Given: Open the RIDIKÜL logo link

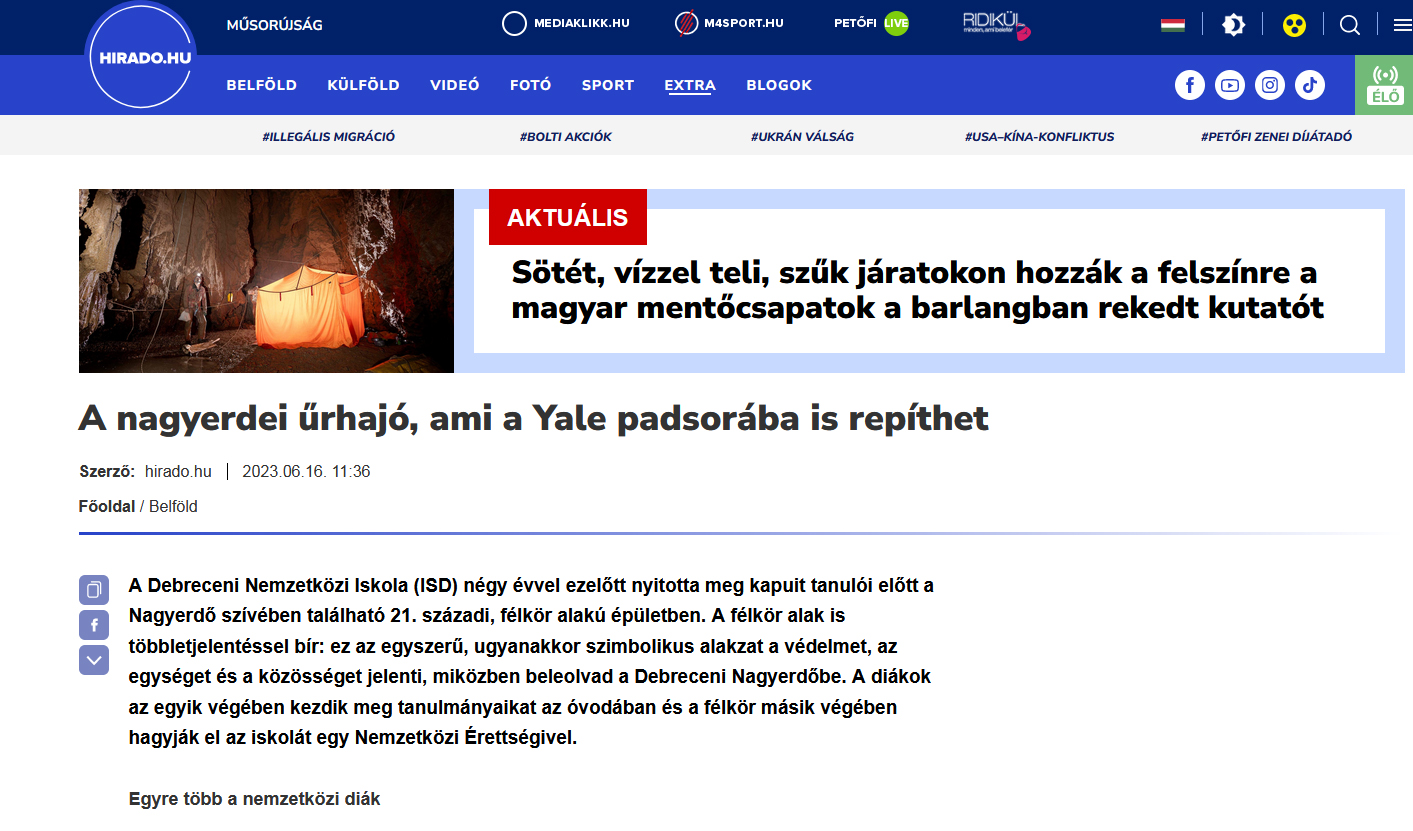Looking at the screenshot, I should click(x=996, y=25).
